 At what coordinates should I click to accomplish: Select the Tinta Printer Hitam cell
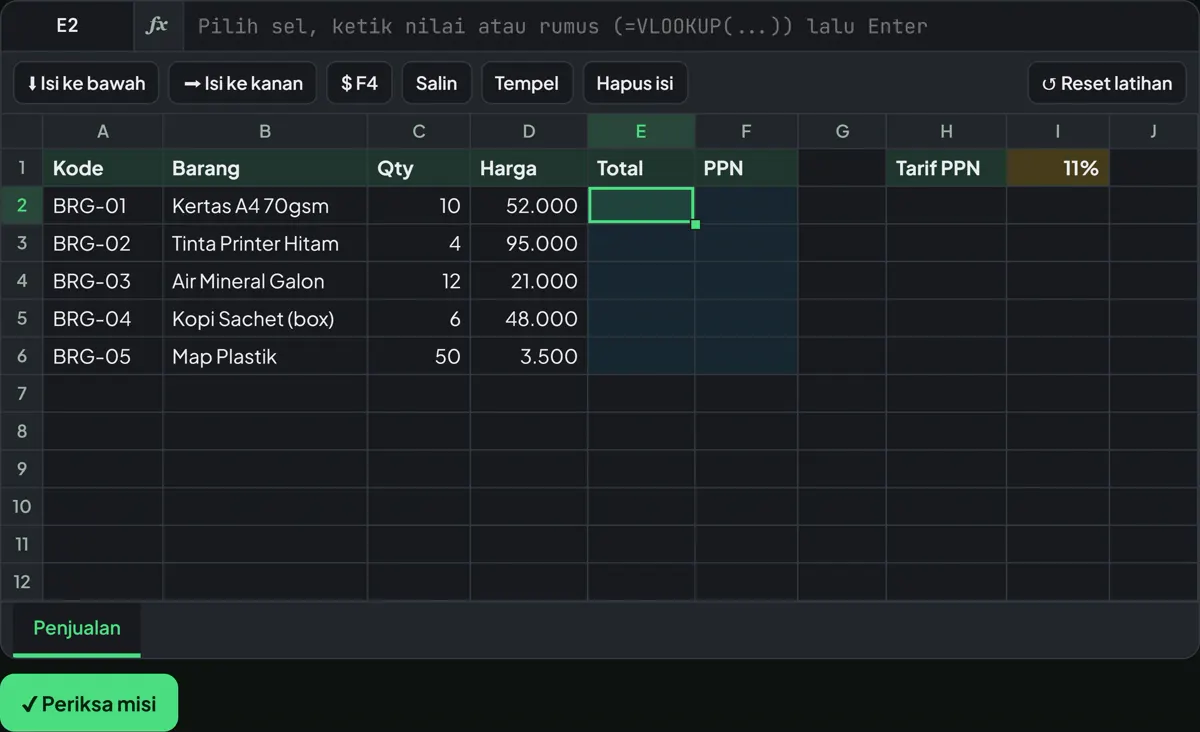point(265,243)
